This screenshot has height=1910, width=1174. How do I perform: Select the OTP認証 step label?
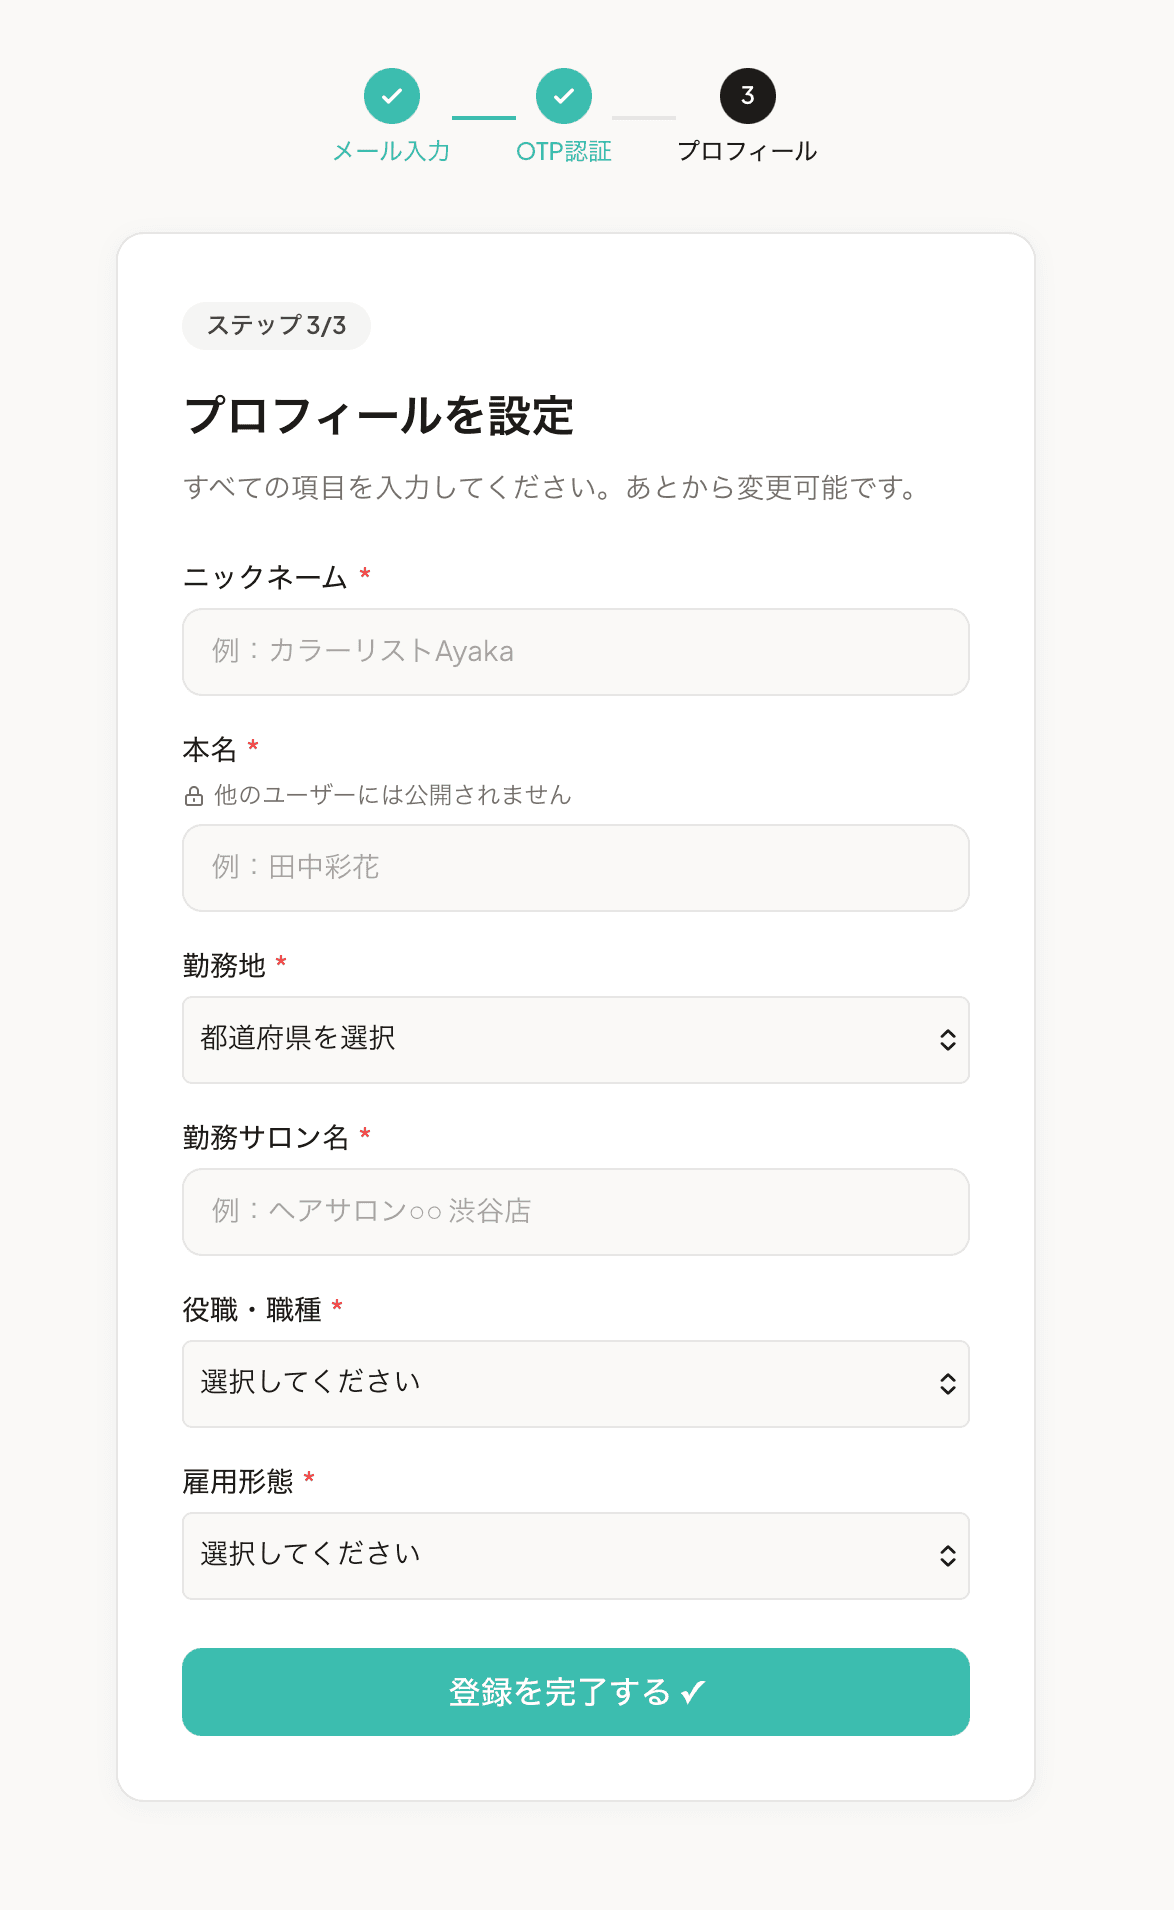coord(565,151)
